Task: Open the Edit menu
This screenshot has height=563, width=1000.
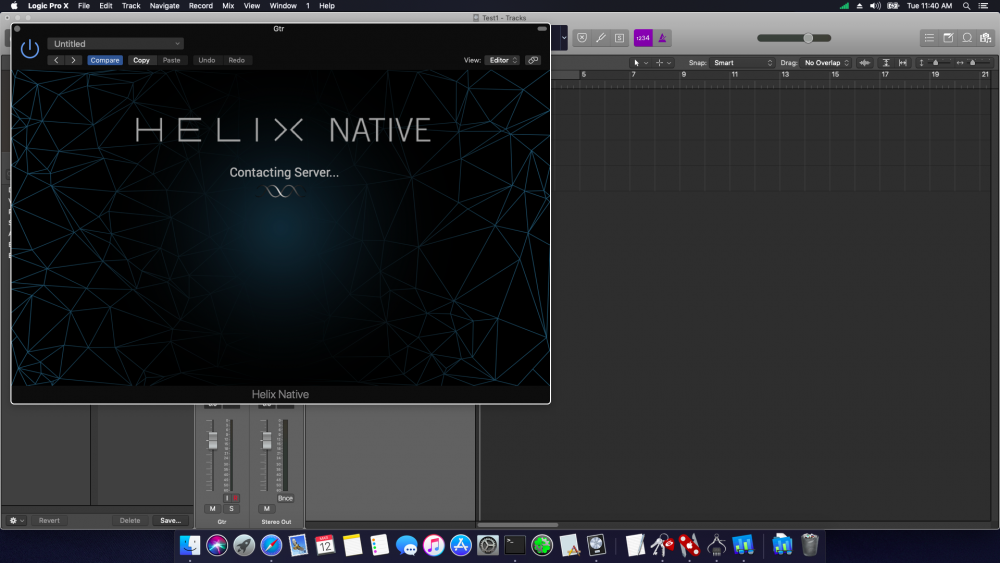Action: (x=106, y=6)
